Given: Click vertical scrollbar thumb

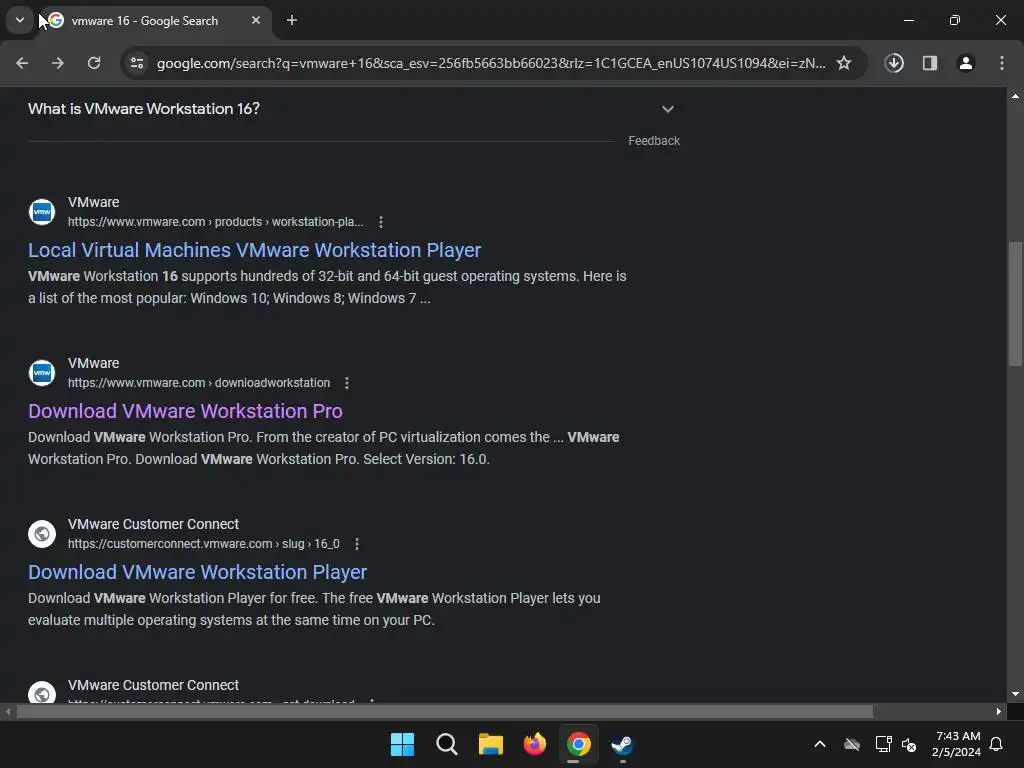Looking at the screenshot, I should click(1015, 304).
